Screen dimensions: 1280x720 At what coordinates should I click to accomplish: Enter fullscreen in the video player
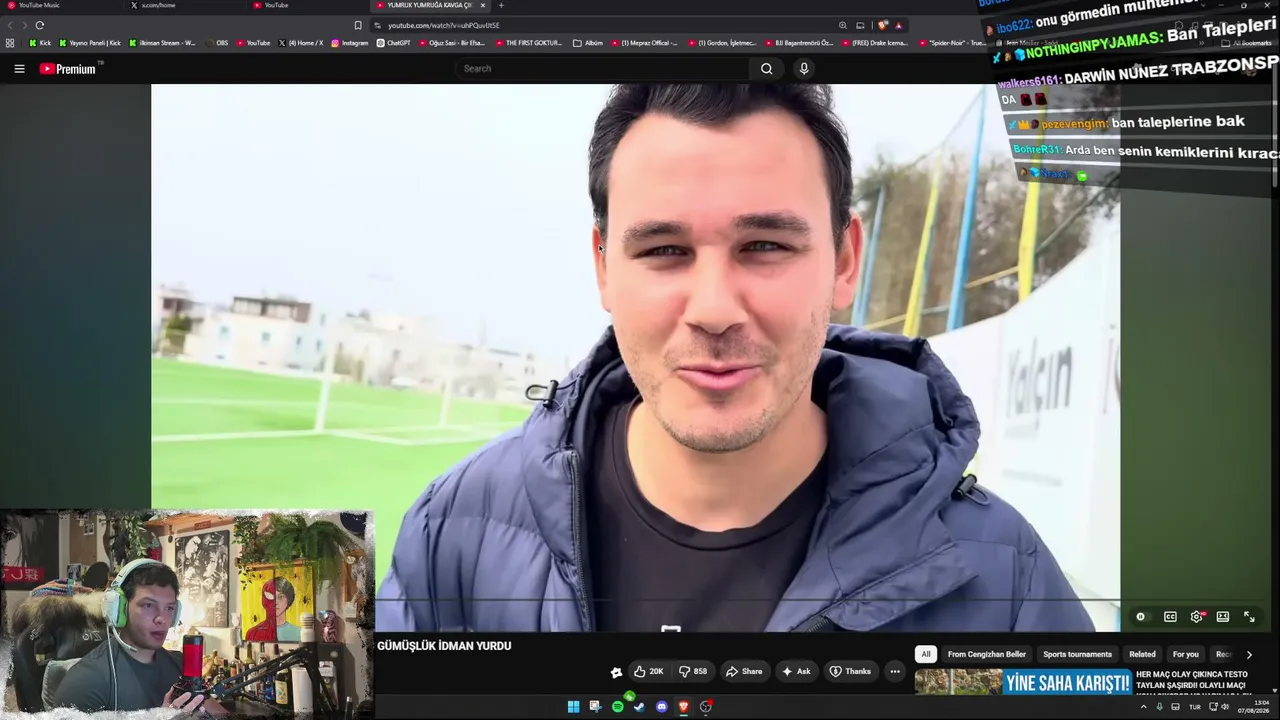pos(1249,617)
